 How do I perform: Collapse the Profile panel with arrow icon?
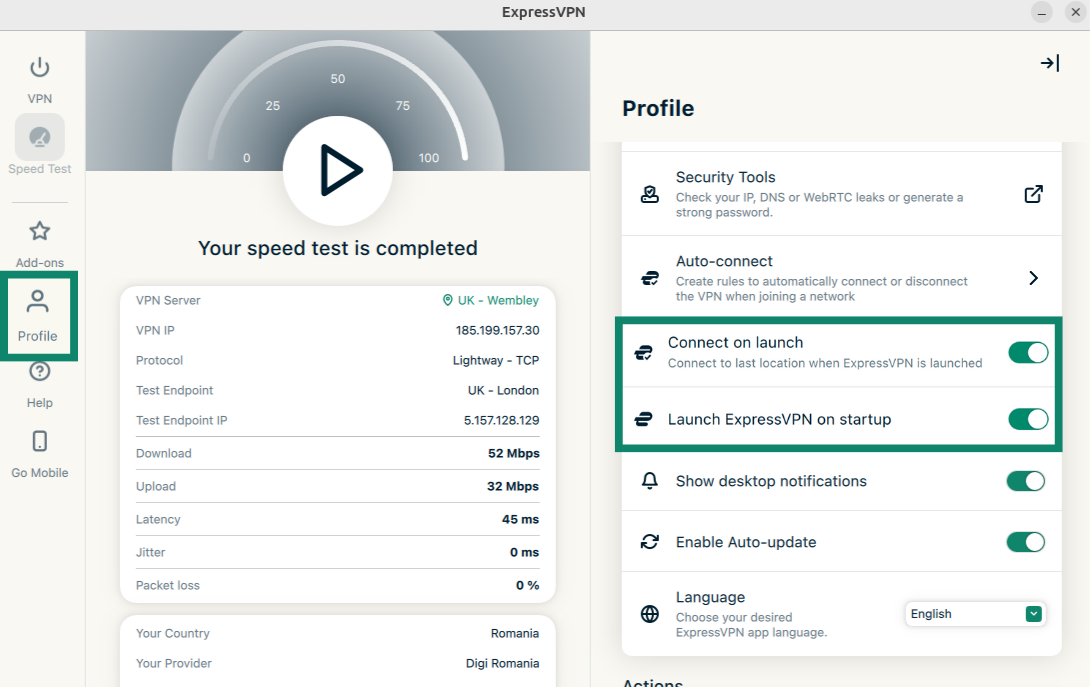[1049, 63]
